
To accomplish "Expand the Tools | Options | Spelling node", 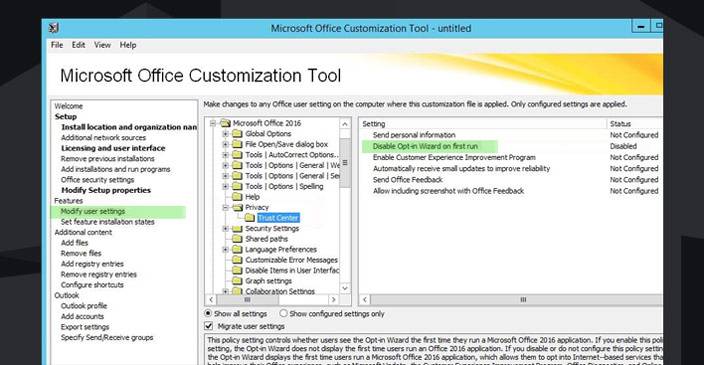I will pyautogui.click(x=226, y=186).
